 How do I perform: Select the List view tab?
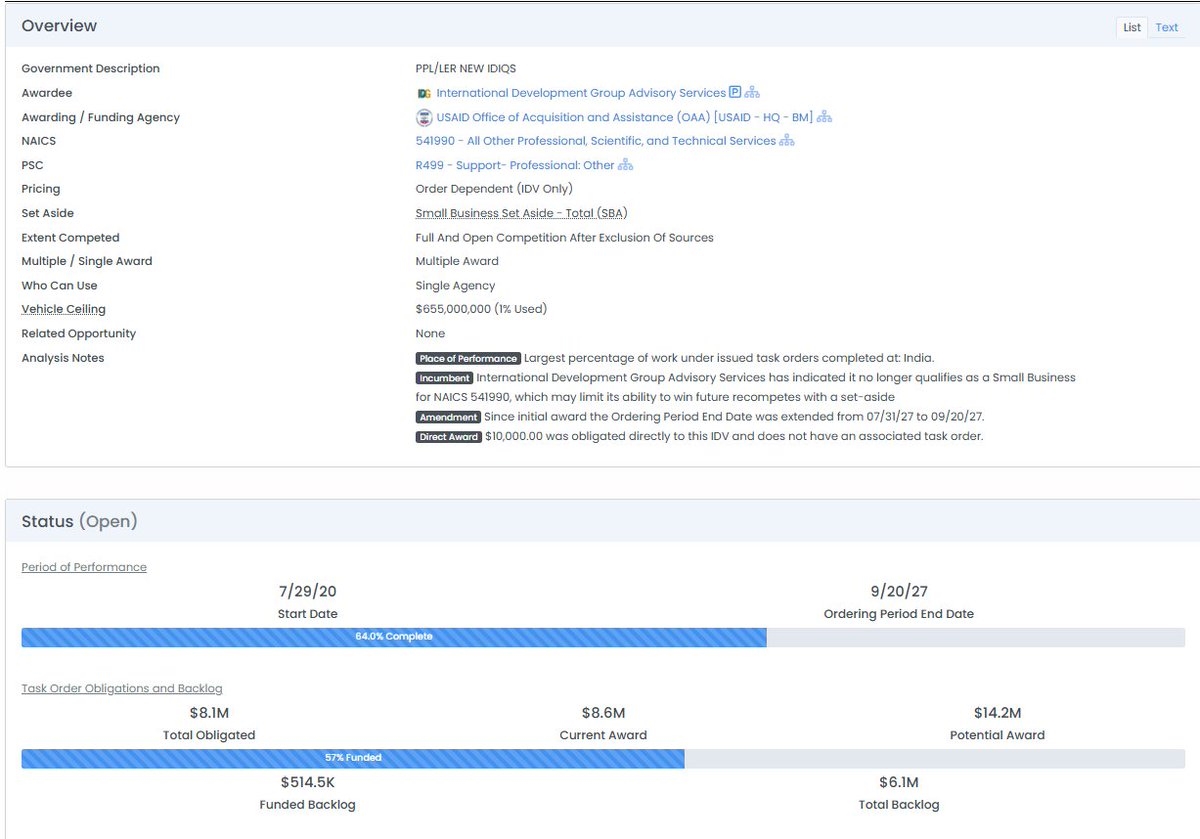(1132, 27)
